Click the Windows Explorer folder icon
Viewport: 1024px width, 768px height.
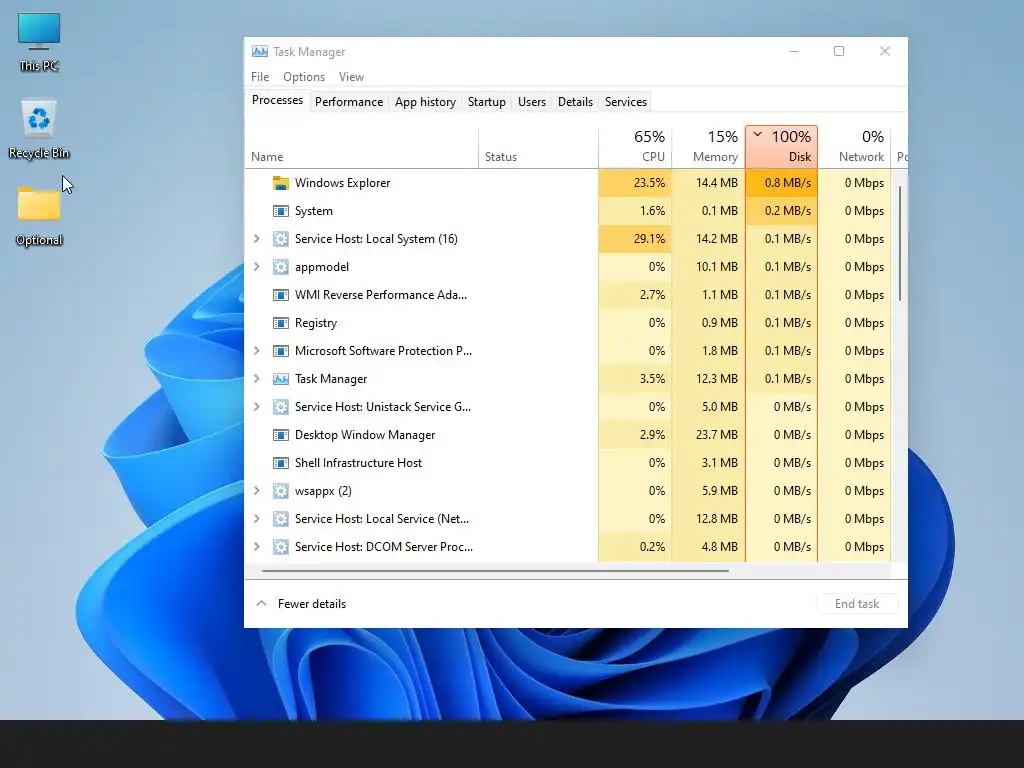pos(281,183)
